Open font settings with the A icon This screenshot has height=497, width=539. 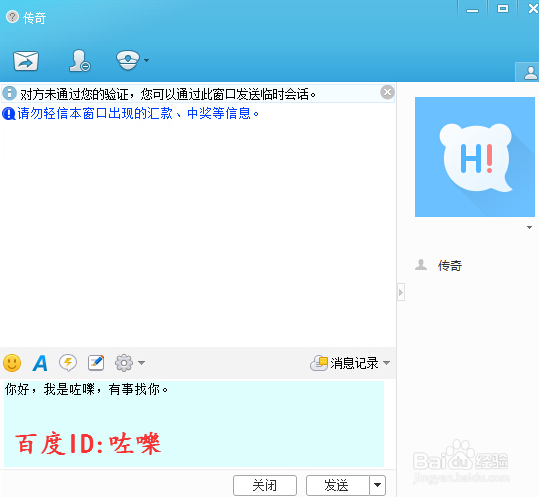40,363
